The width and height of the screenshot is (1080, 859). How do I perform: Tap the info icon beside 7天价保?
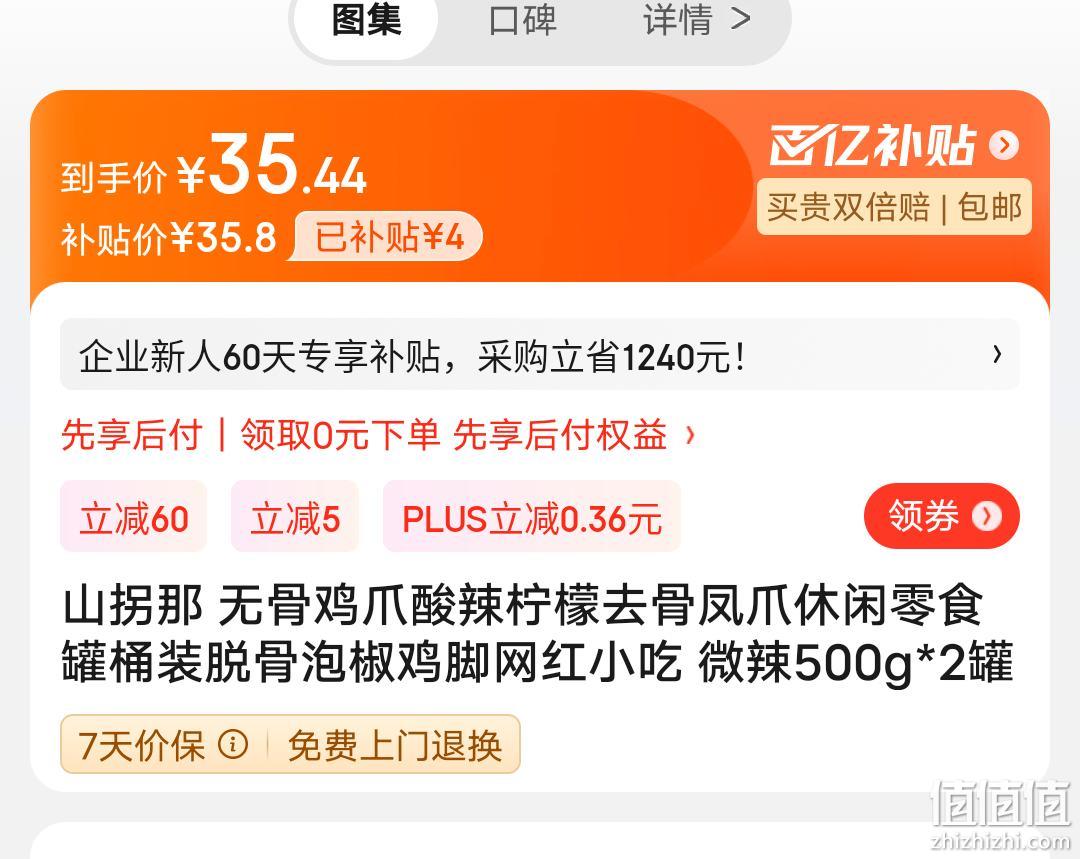click(x=233, y=744)
